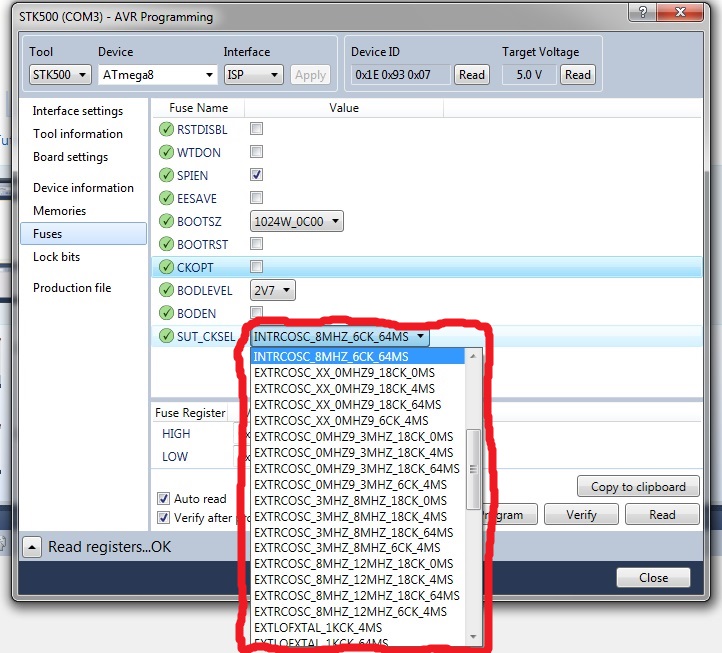Click the green check icon next to WTDON
Screen dimensions: 722x653
point(166,152)
